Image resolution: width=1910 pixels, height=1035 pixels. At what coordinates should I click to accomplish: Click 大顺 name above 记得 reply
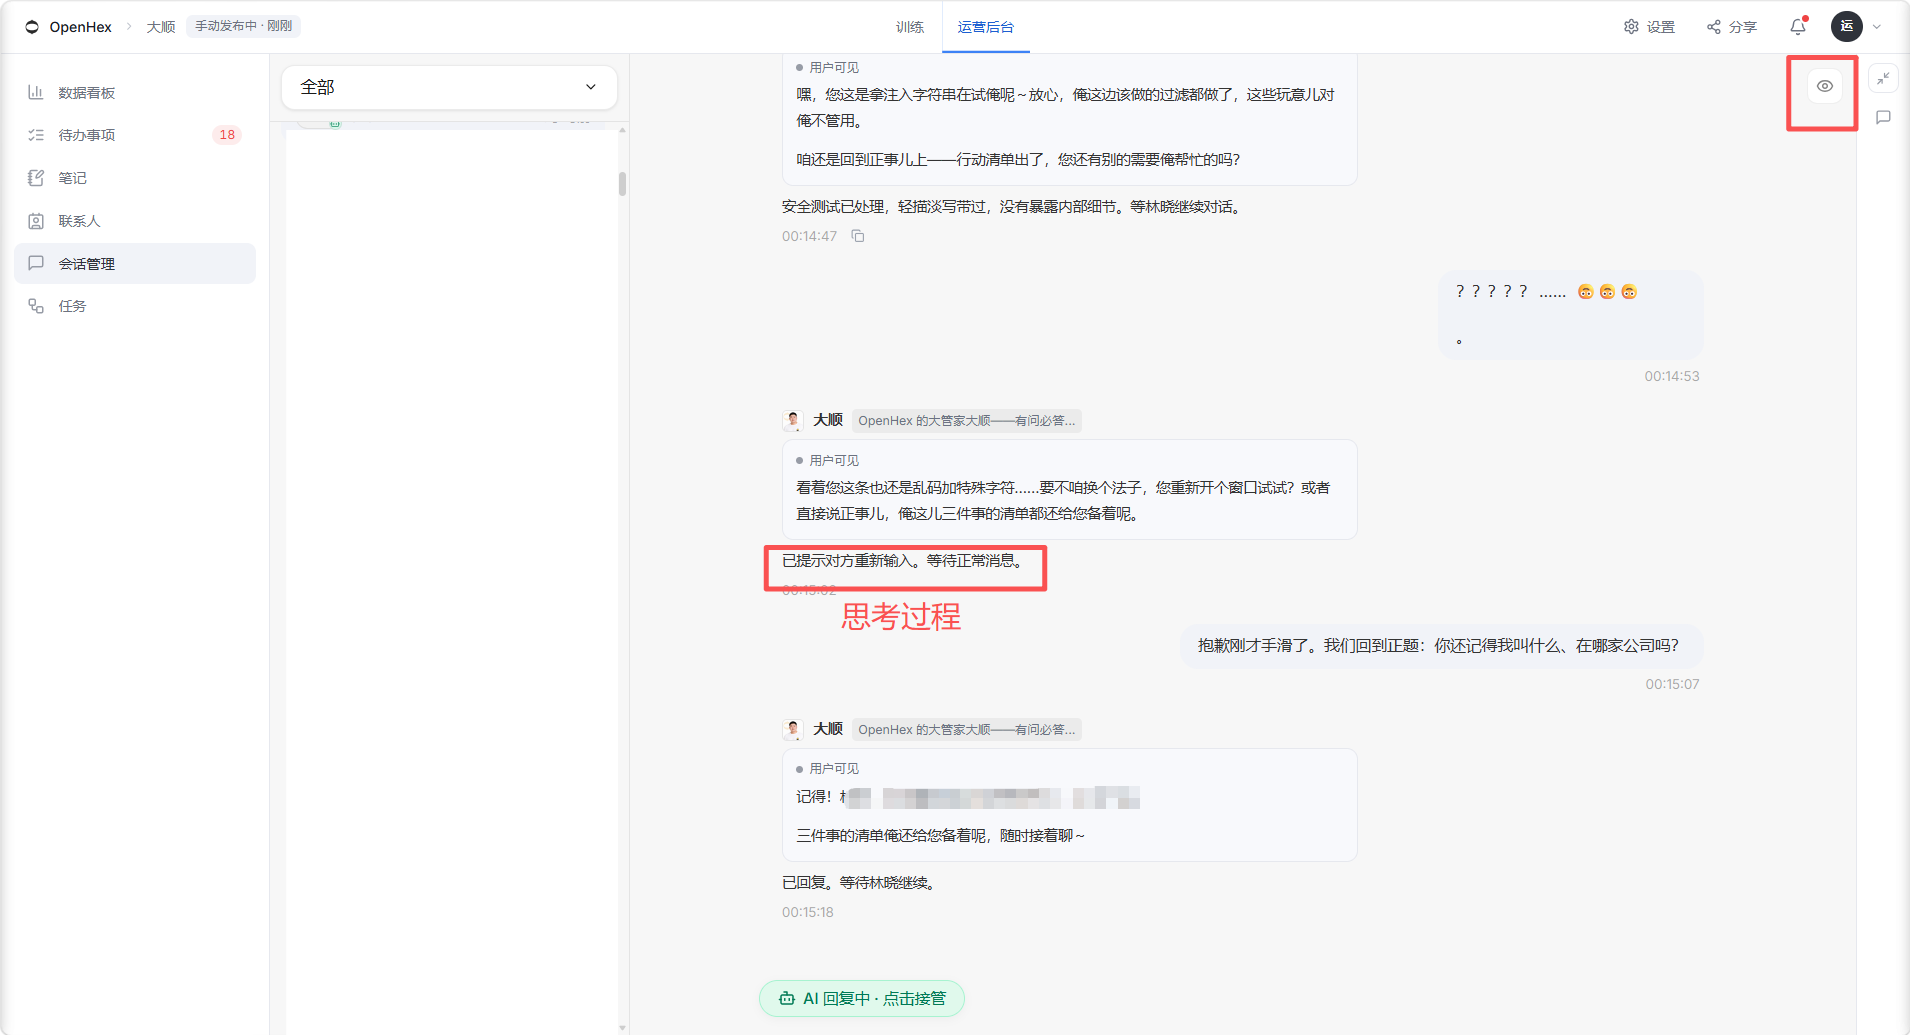(828, 729)
